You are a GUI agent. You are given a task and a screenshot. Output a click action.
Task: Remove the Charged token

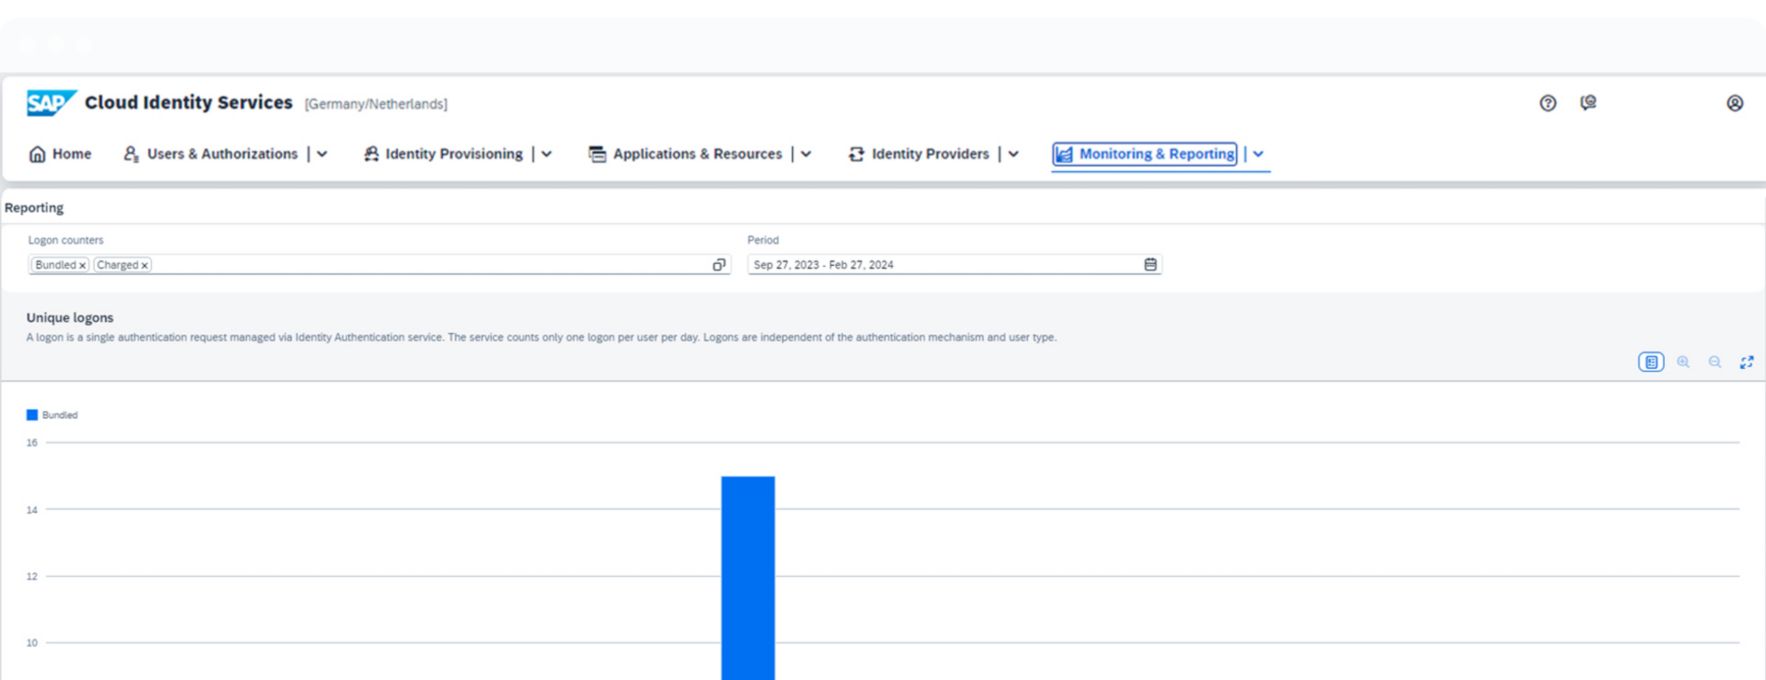tap(144, 266)
